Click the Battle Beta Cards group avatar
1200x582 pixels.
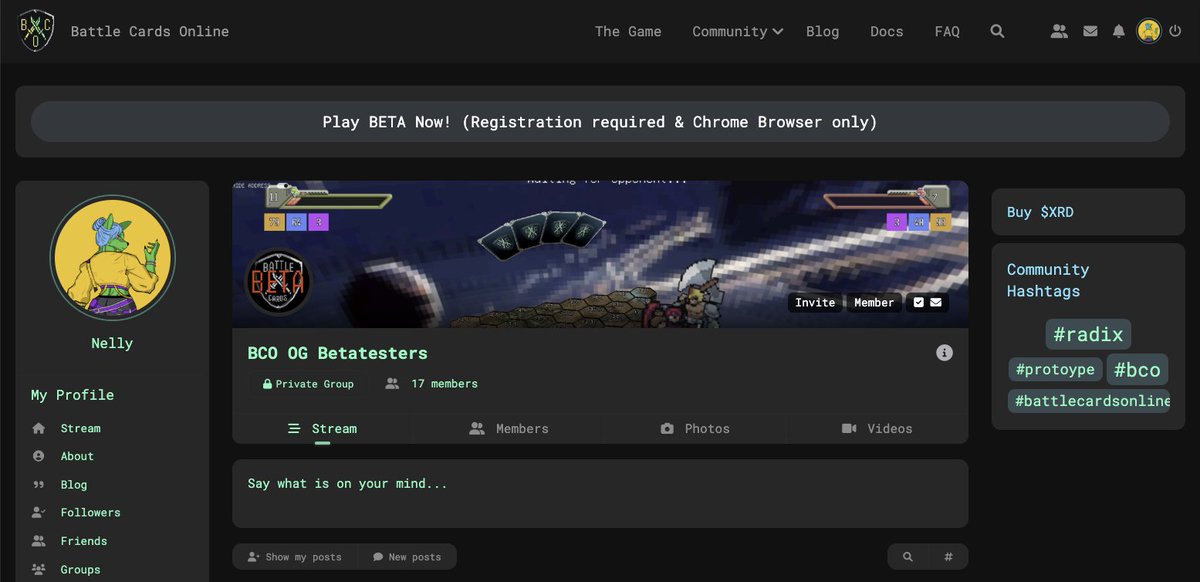(278, 281)
